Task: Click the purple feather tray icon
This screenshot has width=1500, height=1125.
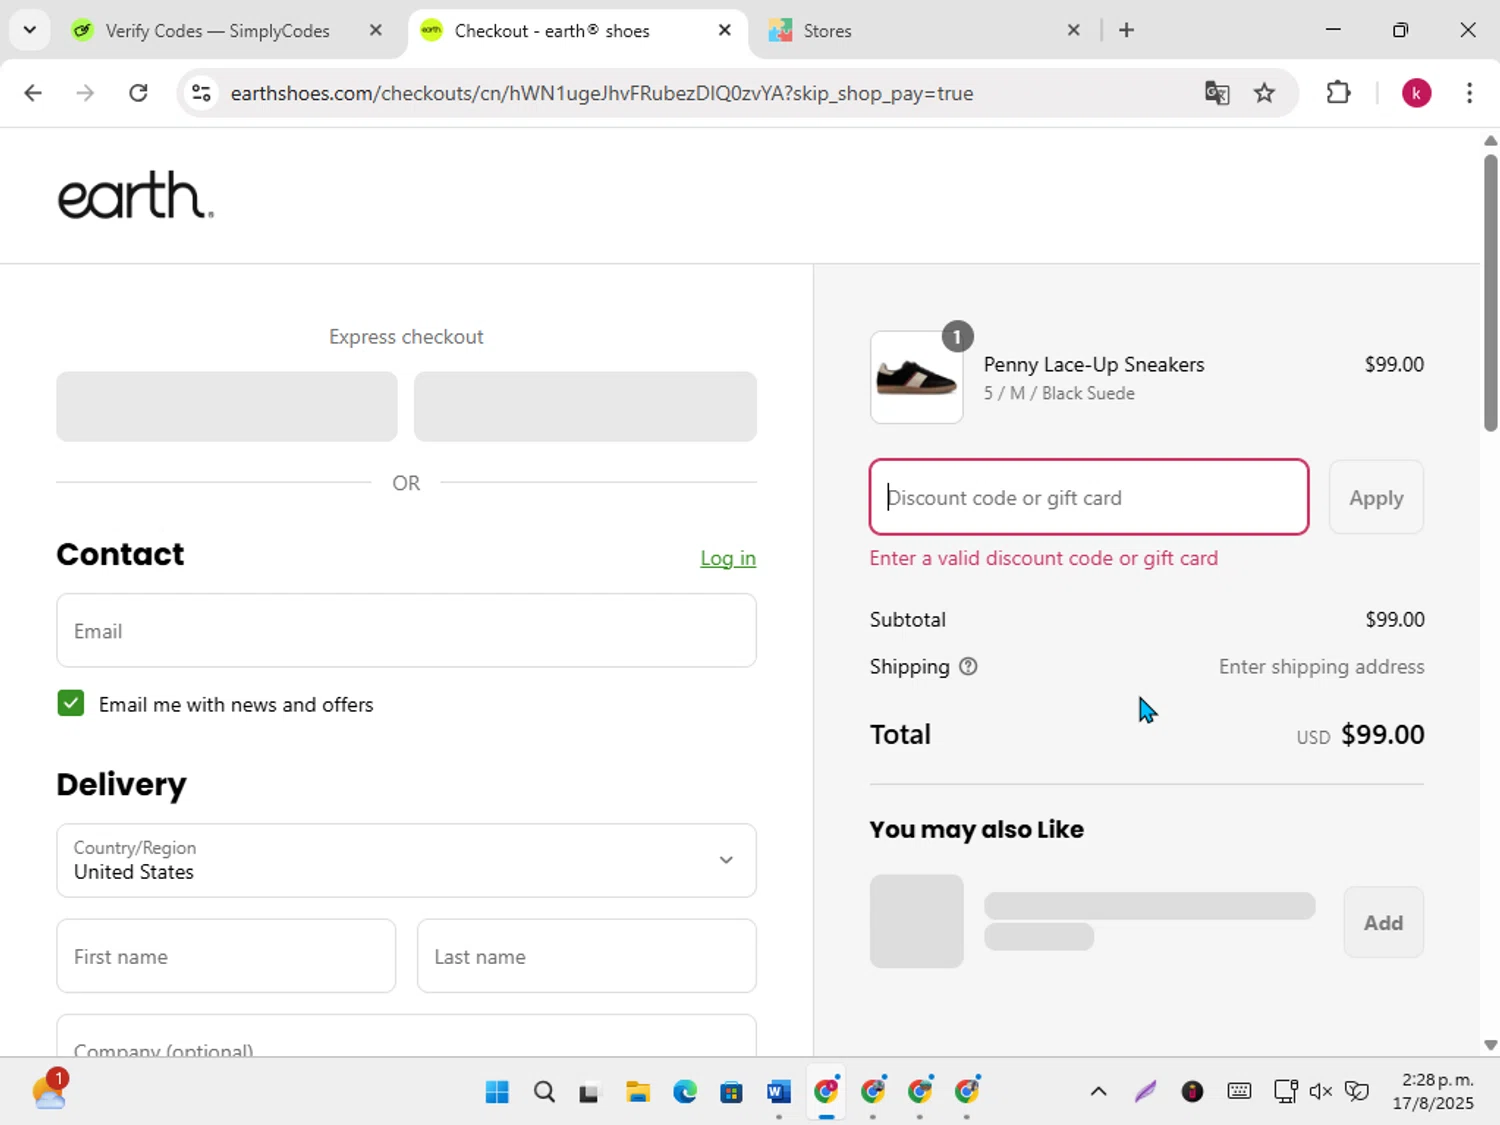Action: [1145, 1091]
